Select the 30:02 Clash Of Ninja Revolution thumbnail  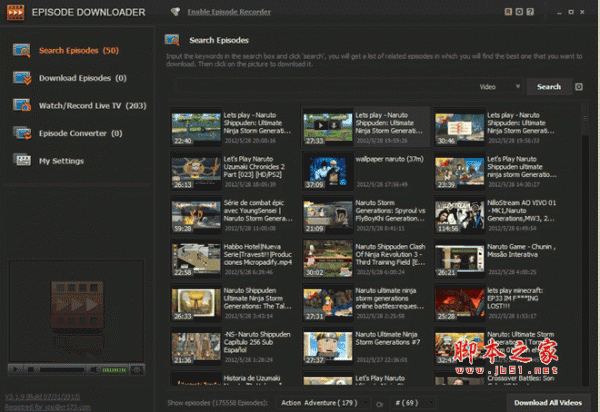(x=328, y=260)
